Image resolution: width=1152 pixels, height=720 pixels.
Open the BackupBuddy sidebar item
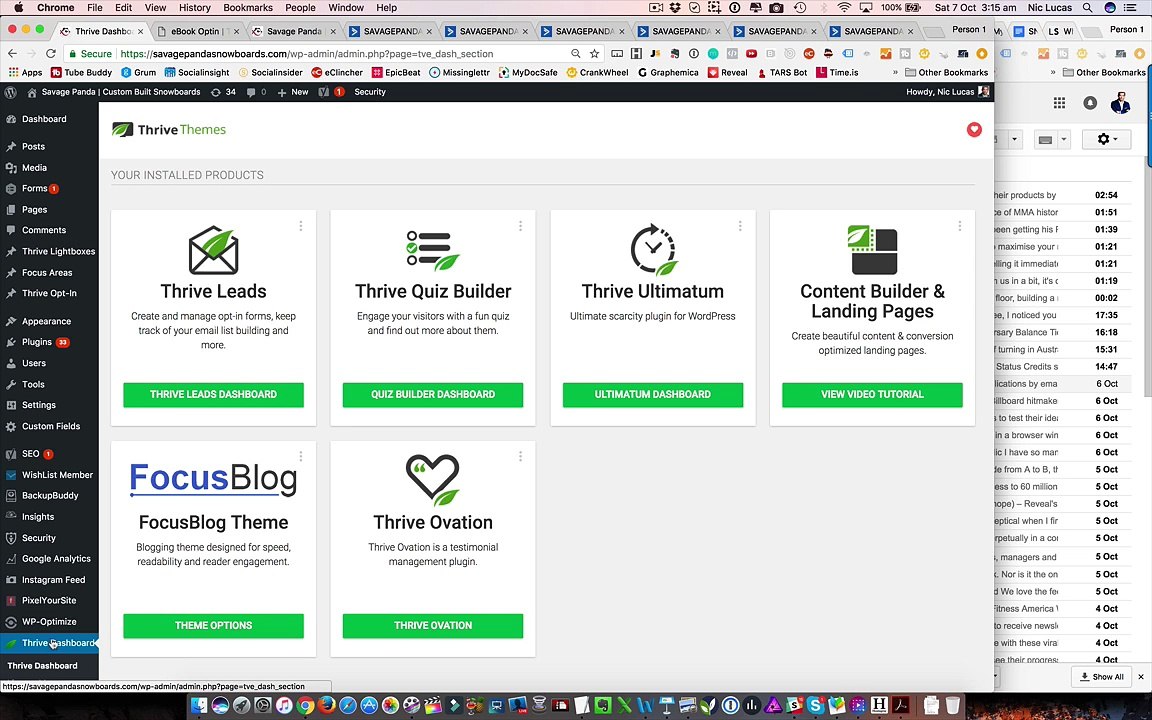coord(49,496)
